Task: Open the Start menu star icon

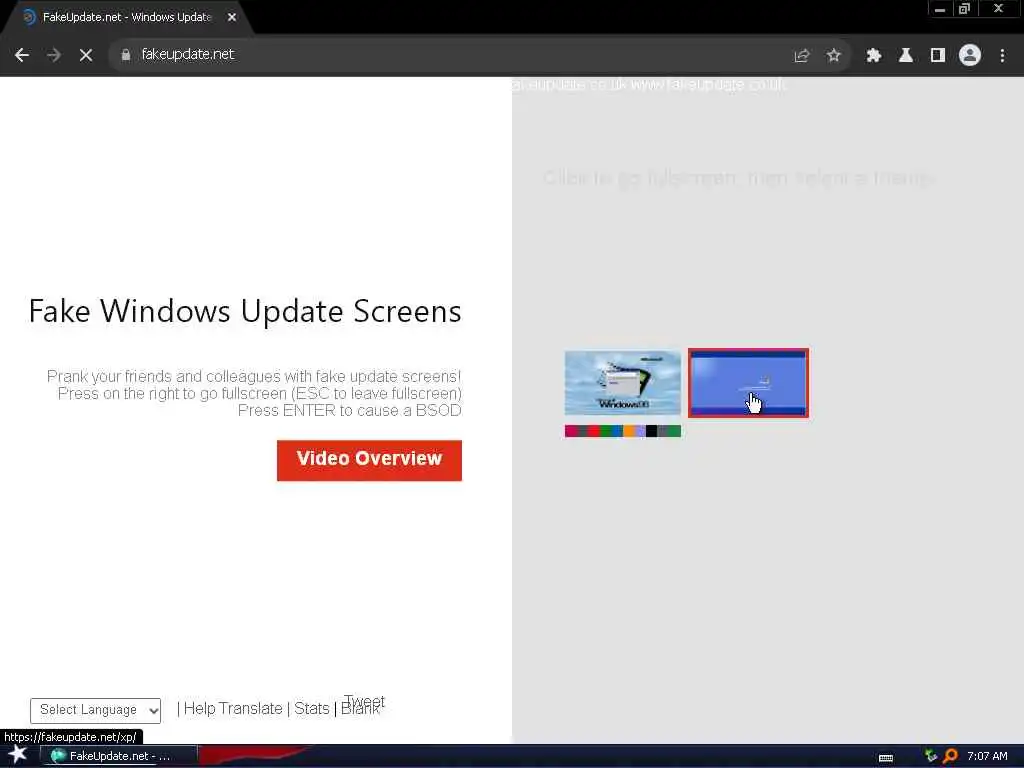Action: point(17,755)
